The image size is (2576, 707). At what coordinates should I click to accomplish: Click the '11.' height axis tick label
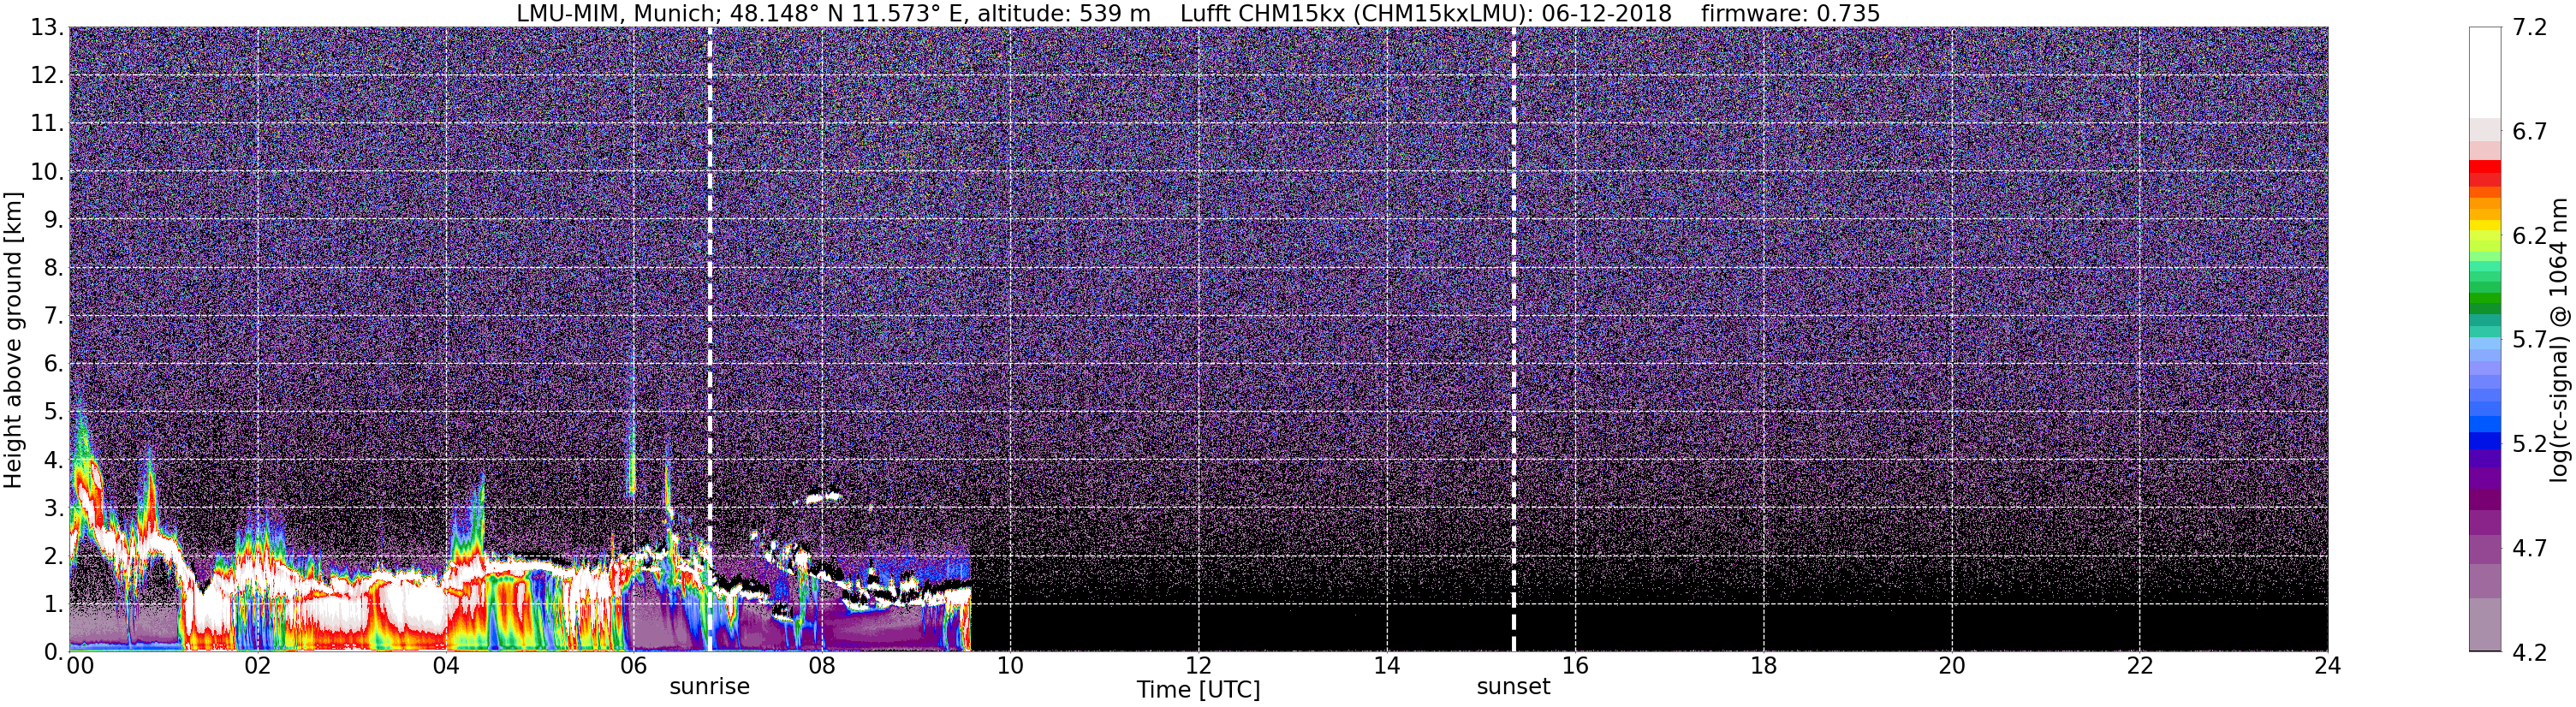click(46, 124)
